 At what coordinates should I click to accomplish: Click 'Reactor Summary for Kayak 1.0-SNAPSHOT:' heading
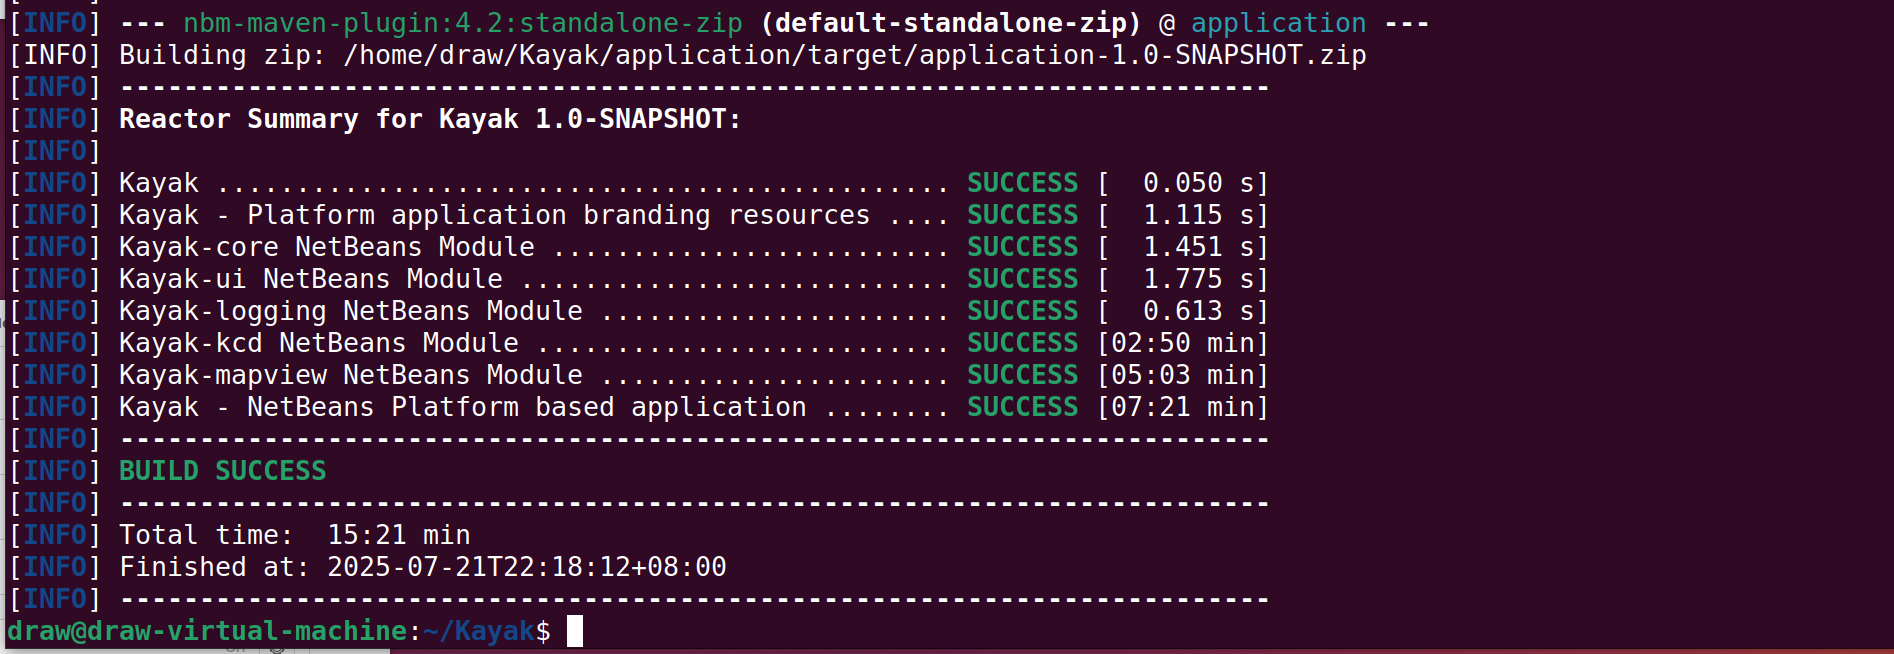coord(431,119)
